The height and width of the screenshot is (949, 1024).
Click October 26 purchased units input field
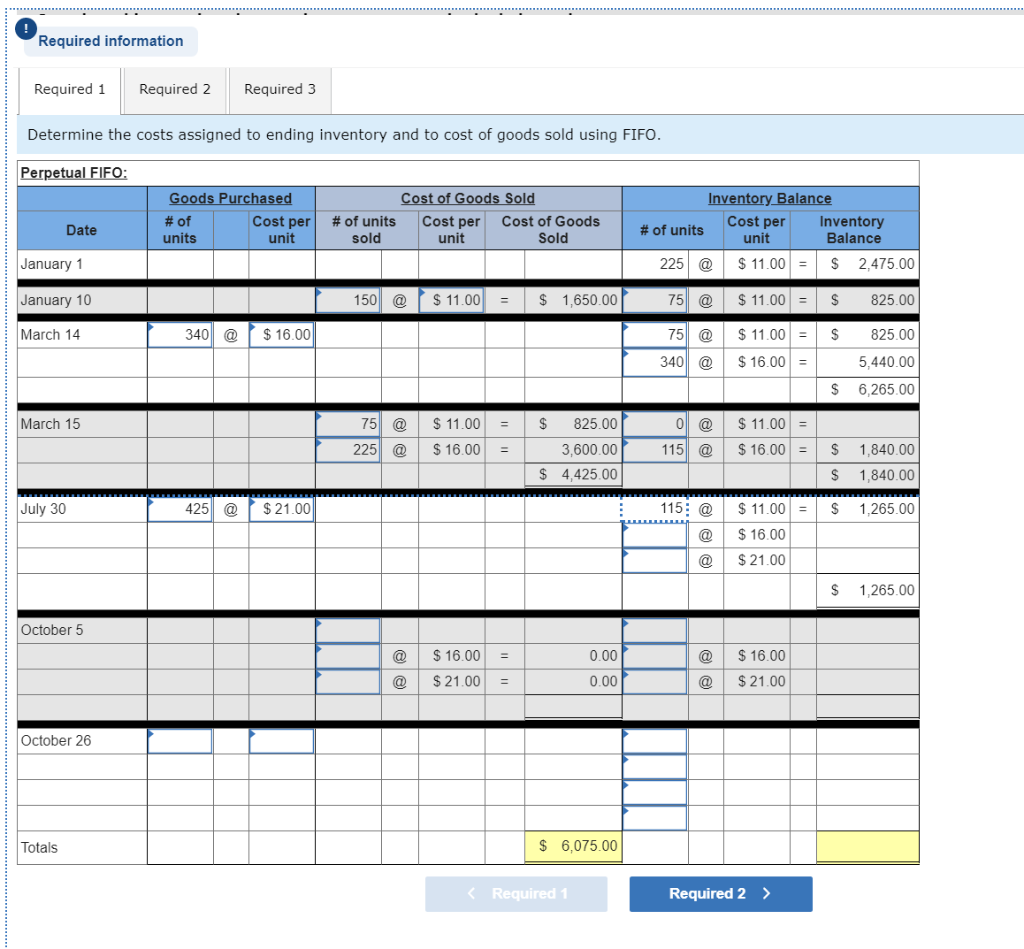(x=180, y=741)
